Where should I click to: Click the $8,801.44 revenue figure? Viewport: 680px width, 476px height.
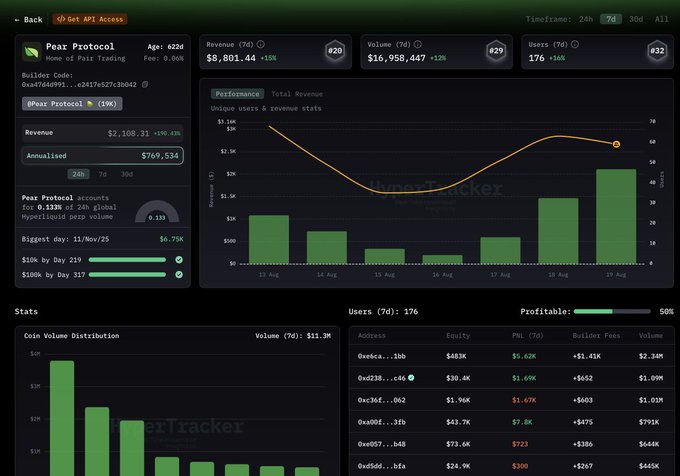pos(231,58)
